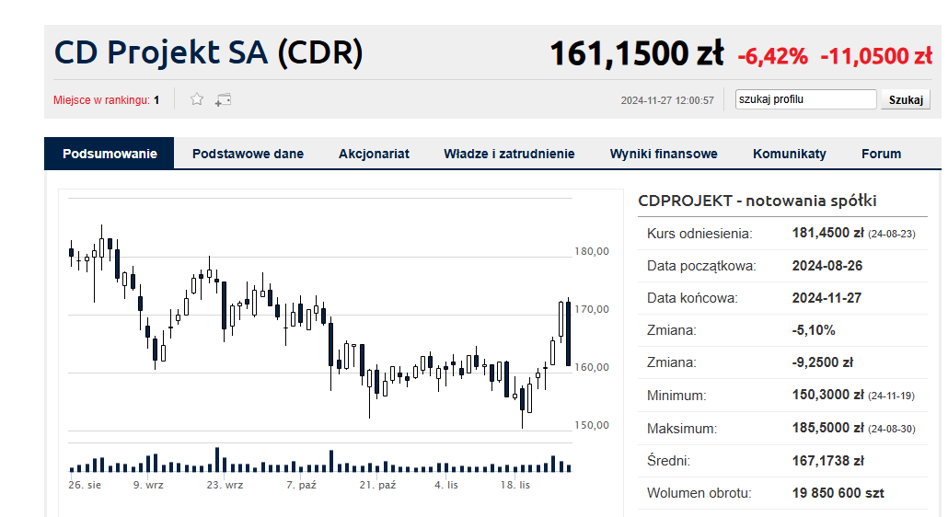Select Średni value 167,1738 zł
This screenshot has width=948, height=517.
tap(828, 460)
